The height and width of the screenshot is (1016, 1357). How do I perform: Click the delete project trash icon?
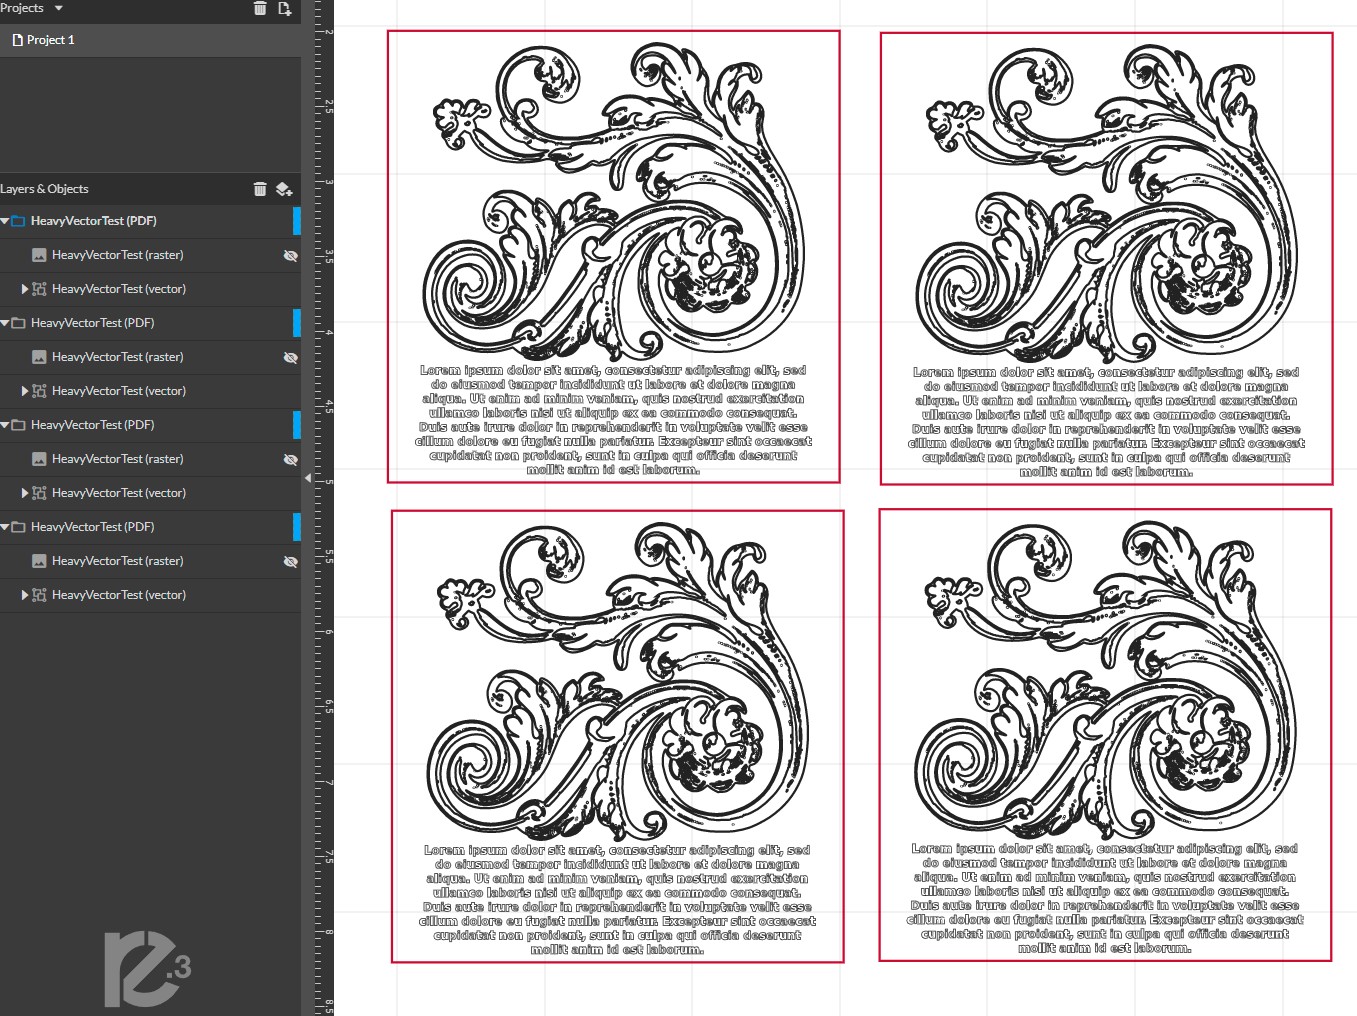click(260, 9)
